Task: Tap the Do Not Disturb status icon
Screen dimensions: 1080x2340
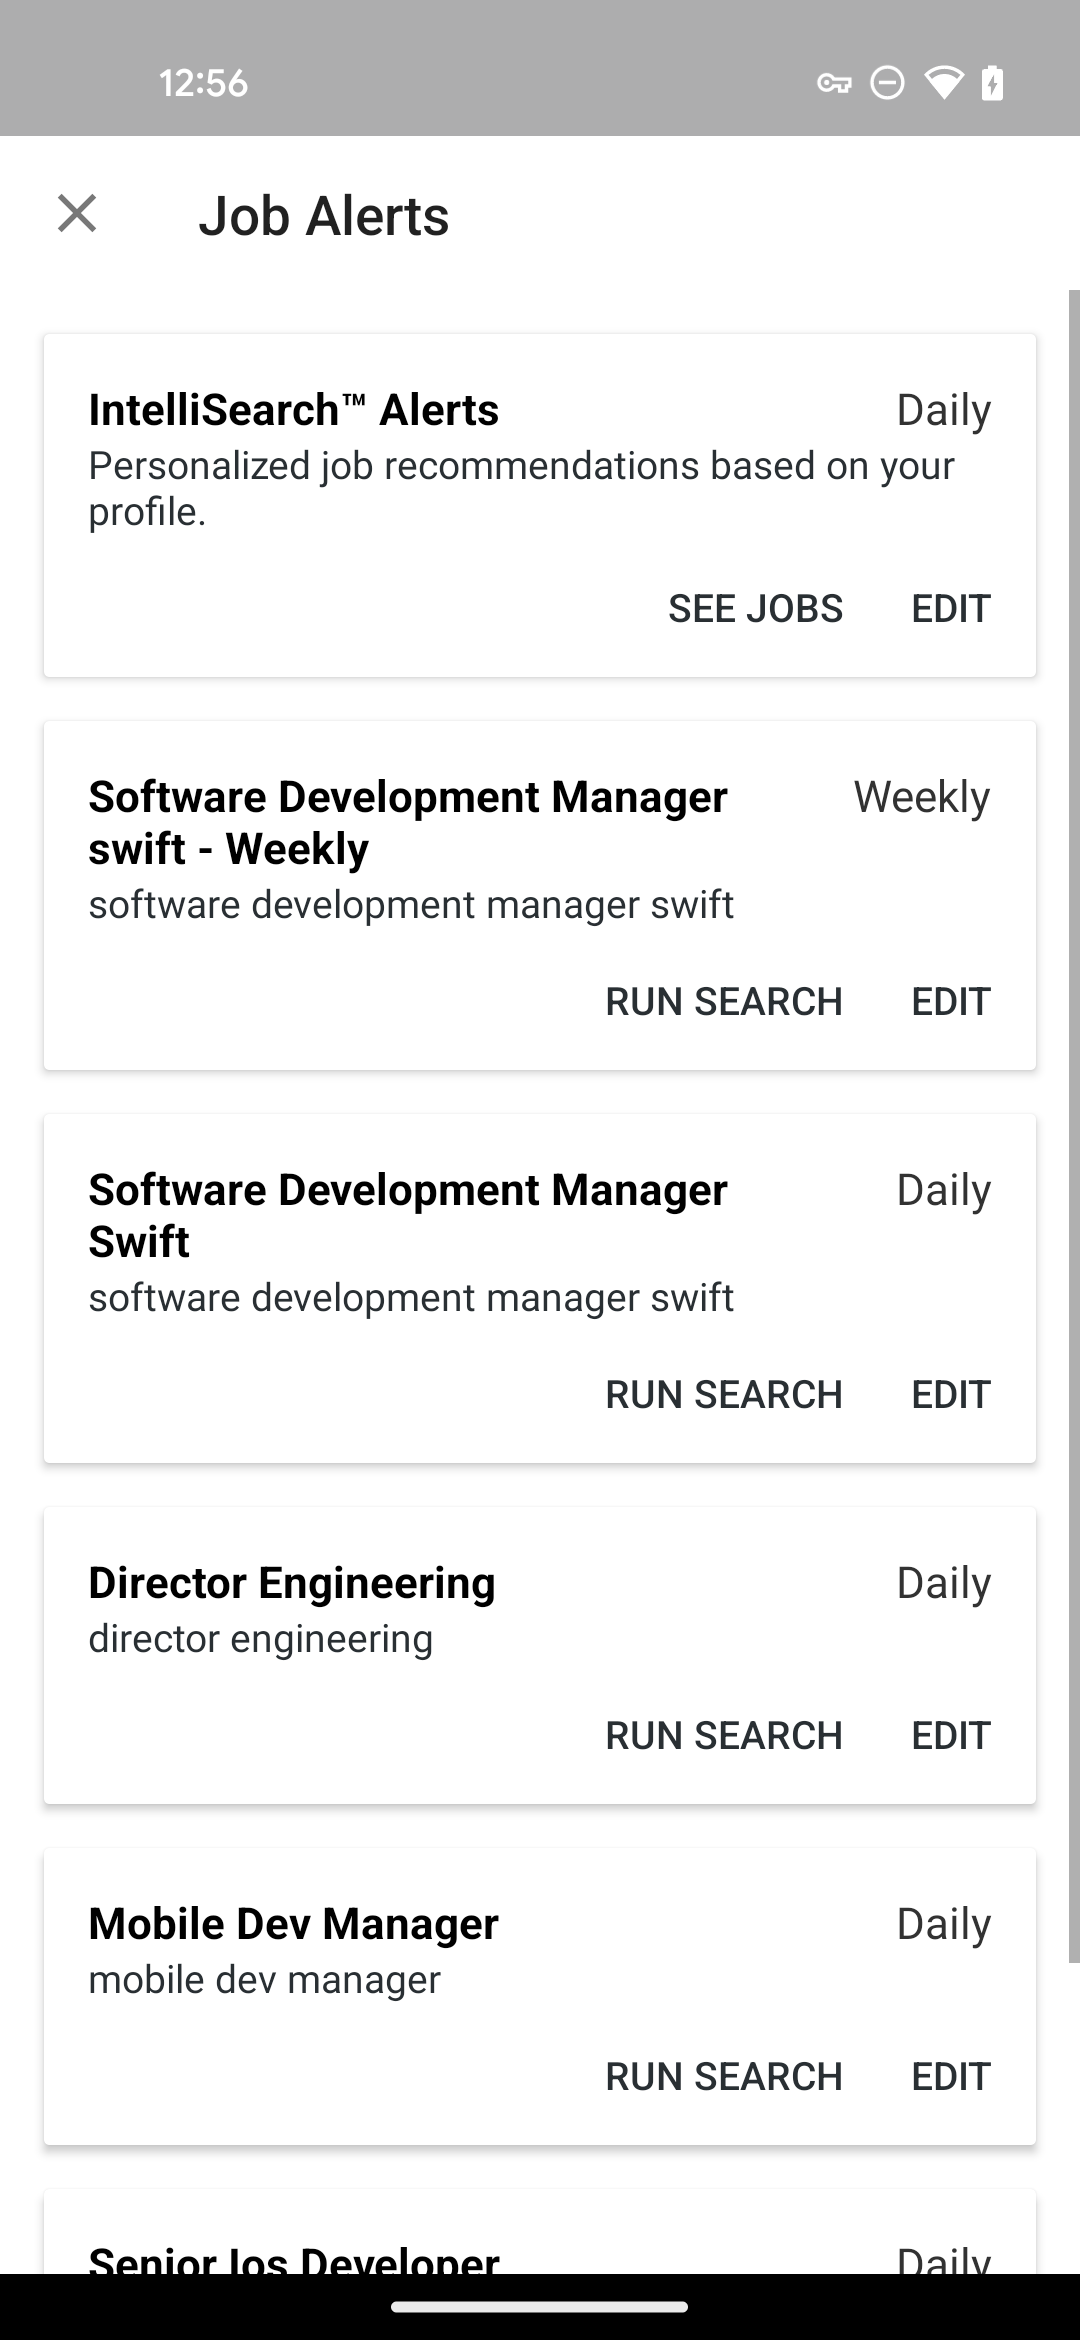Action: (887, 83)
